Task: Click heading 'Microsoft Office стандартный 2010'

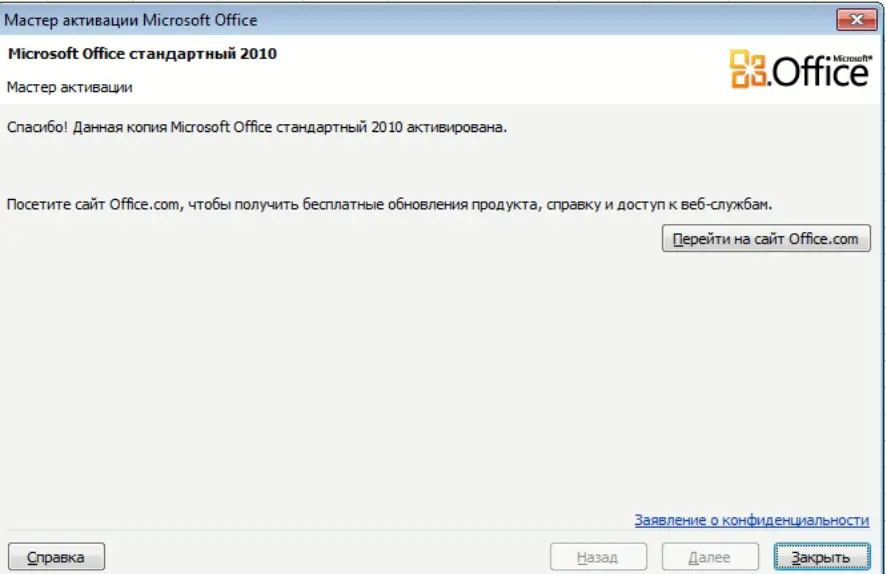Action: coord(142,54)
